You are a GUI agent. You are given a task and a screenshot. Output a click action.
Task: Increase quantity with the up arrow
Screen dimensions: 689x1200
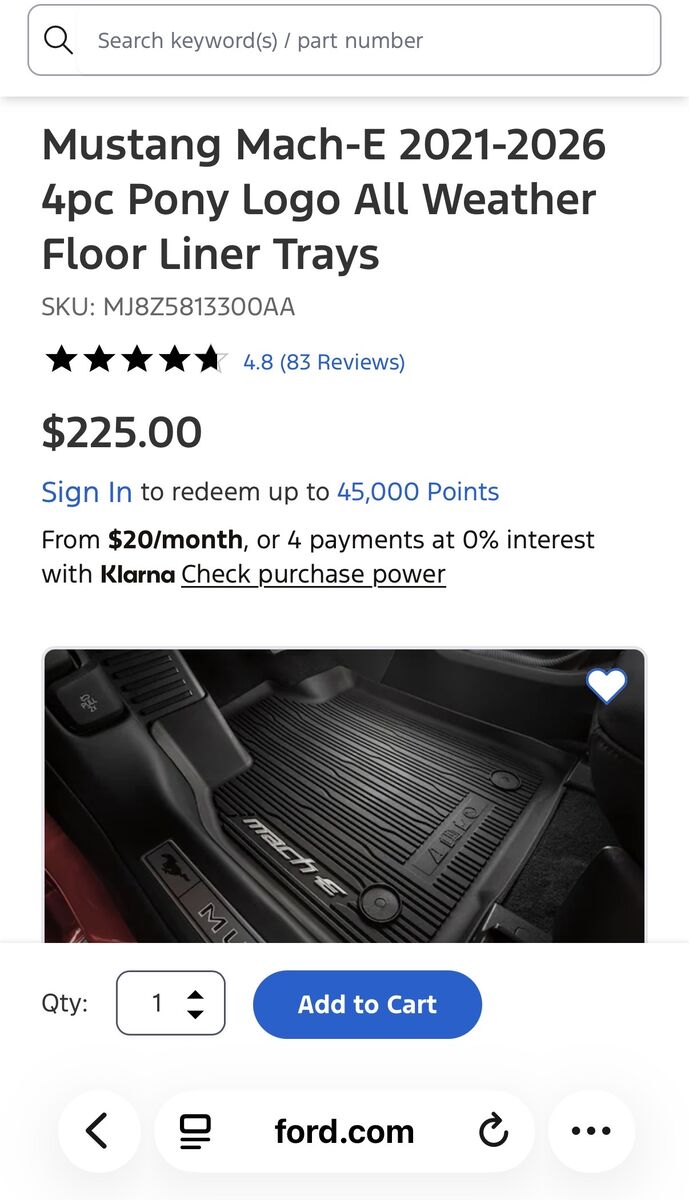(196, 995)
